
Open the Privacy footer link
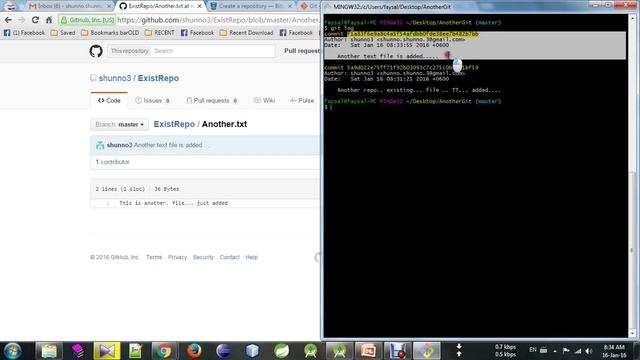(x=177, y=257)
